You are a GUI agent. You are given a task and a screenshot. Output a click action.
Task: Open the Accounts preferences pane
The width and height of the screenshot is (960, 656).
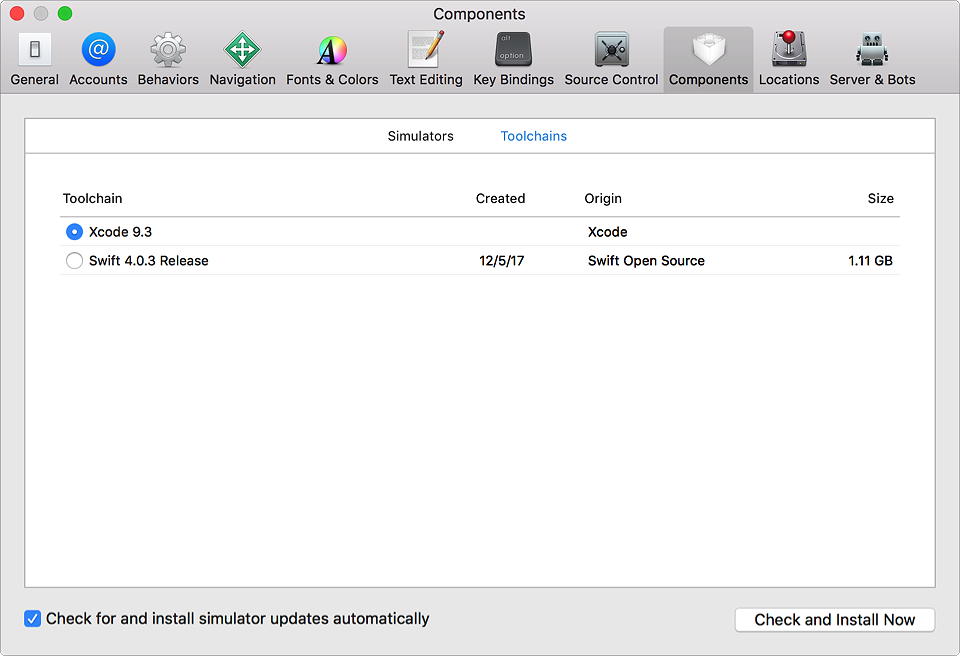[x=98, y=59]
